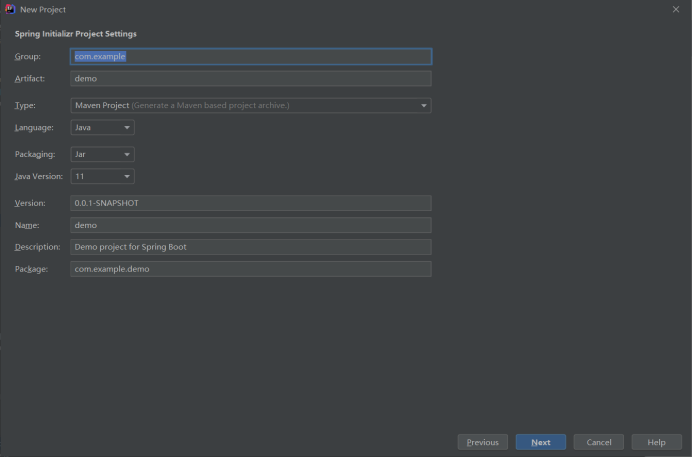Open the Help button
The width and height of the screenshot is (692, 458).
pos(656,442)
